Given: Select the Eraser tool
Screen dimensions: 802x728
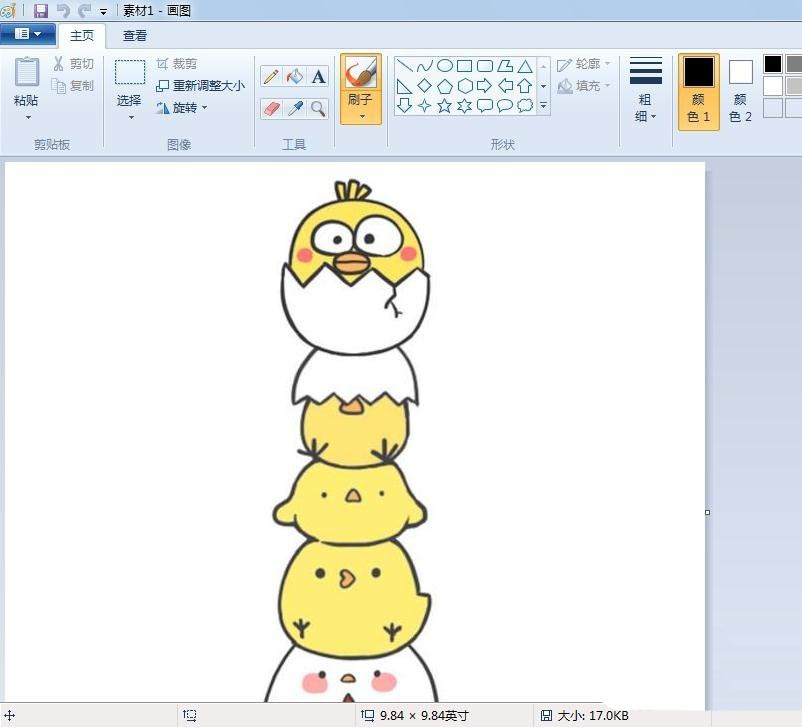Looking at the screenshot, I should [270, 107].
